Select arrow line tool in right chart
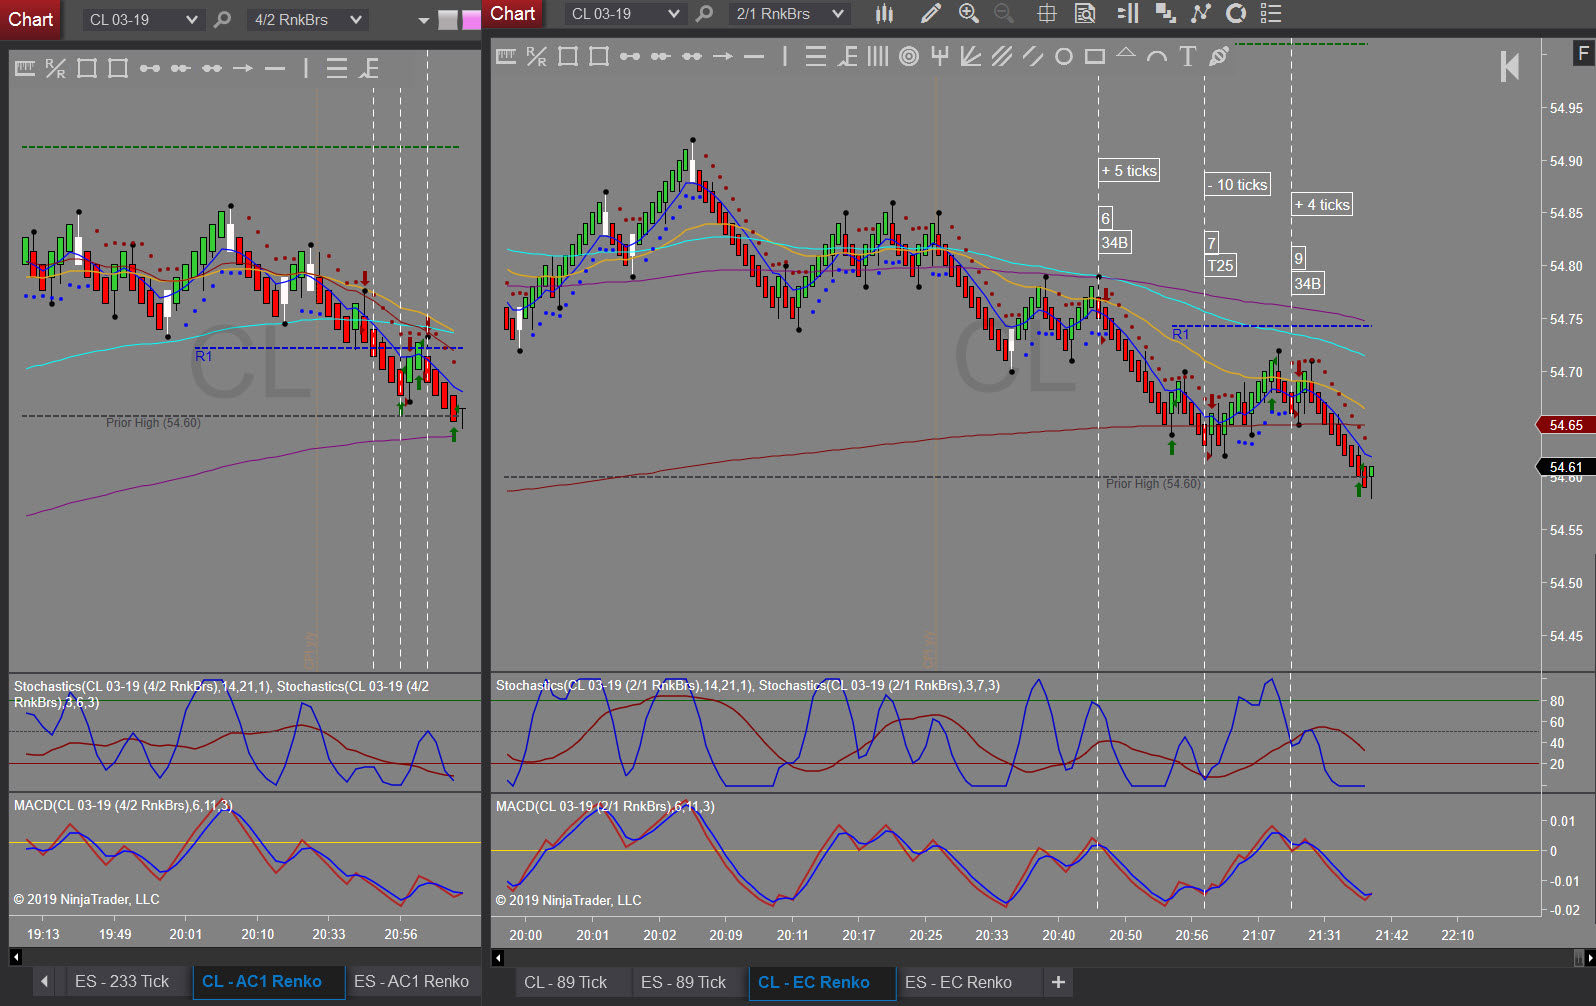 pos(723,57)
